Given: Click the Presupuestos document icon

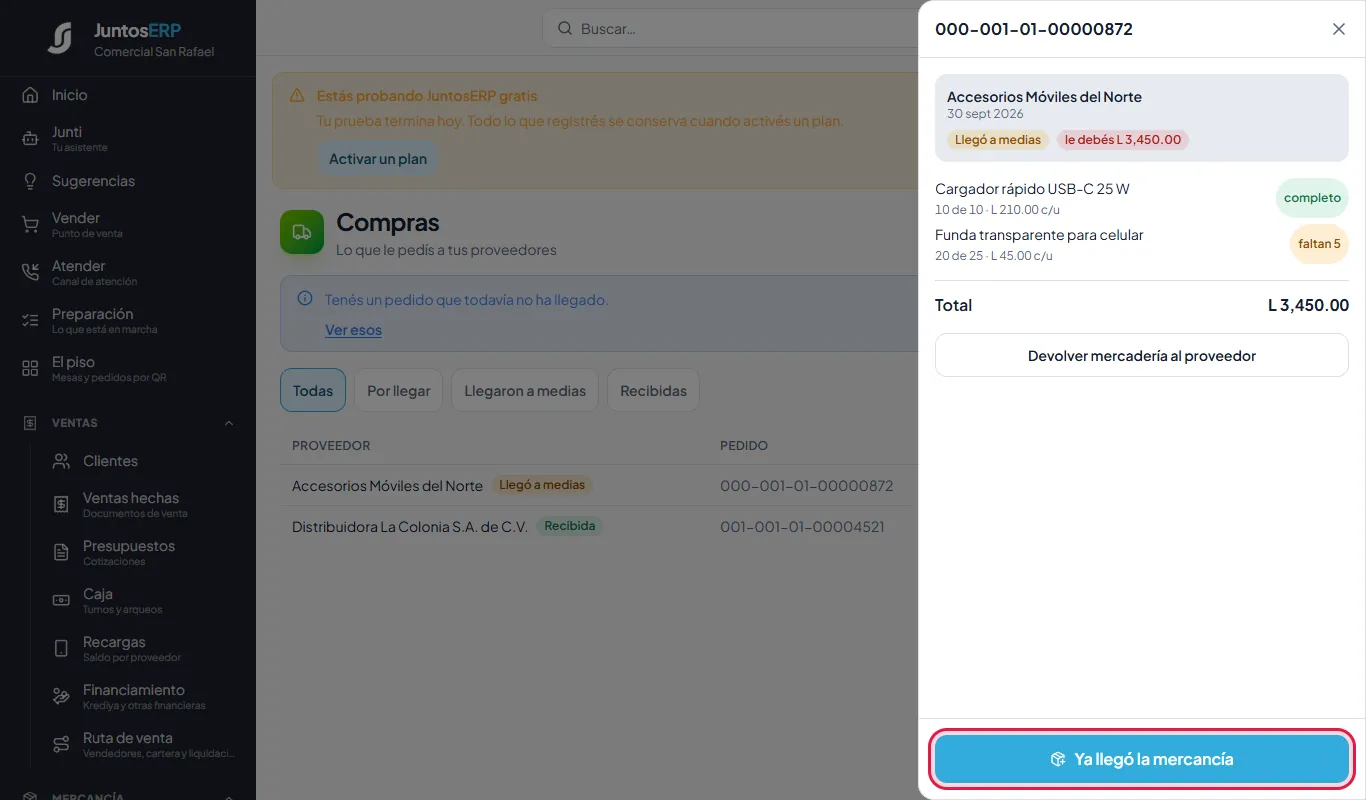Looking at the screenshot, I should (x=61, y=553).
